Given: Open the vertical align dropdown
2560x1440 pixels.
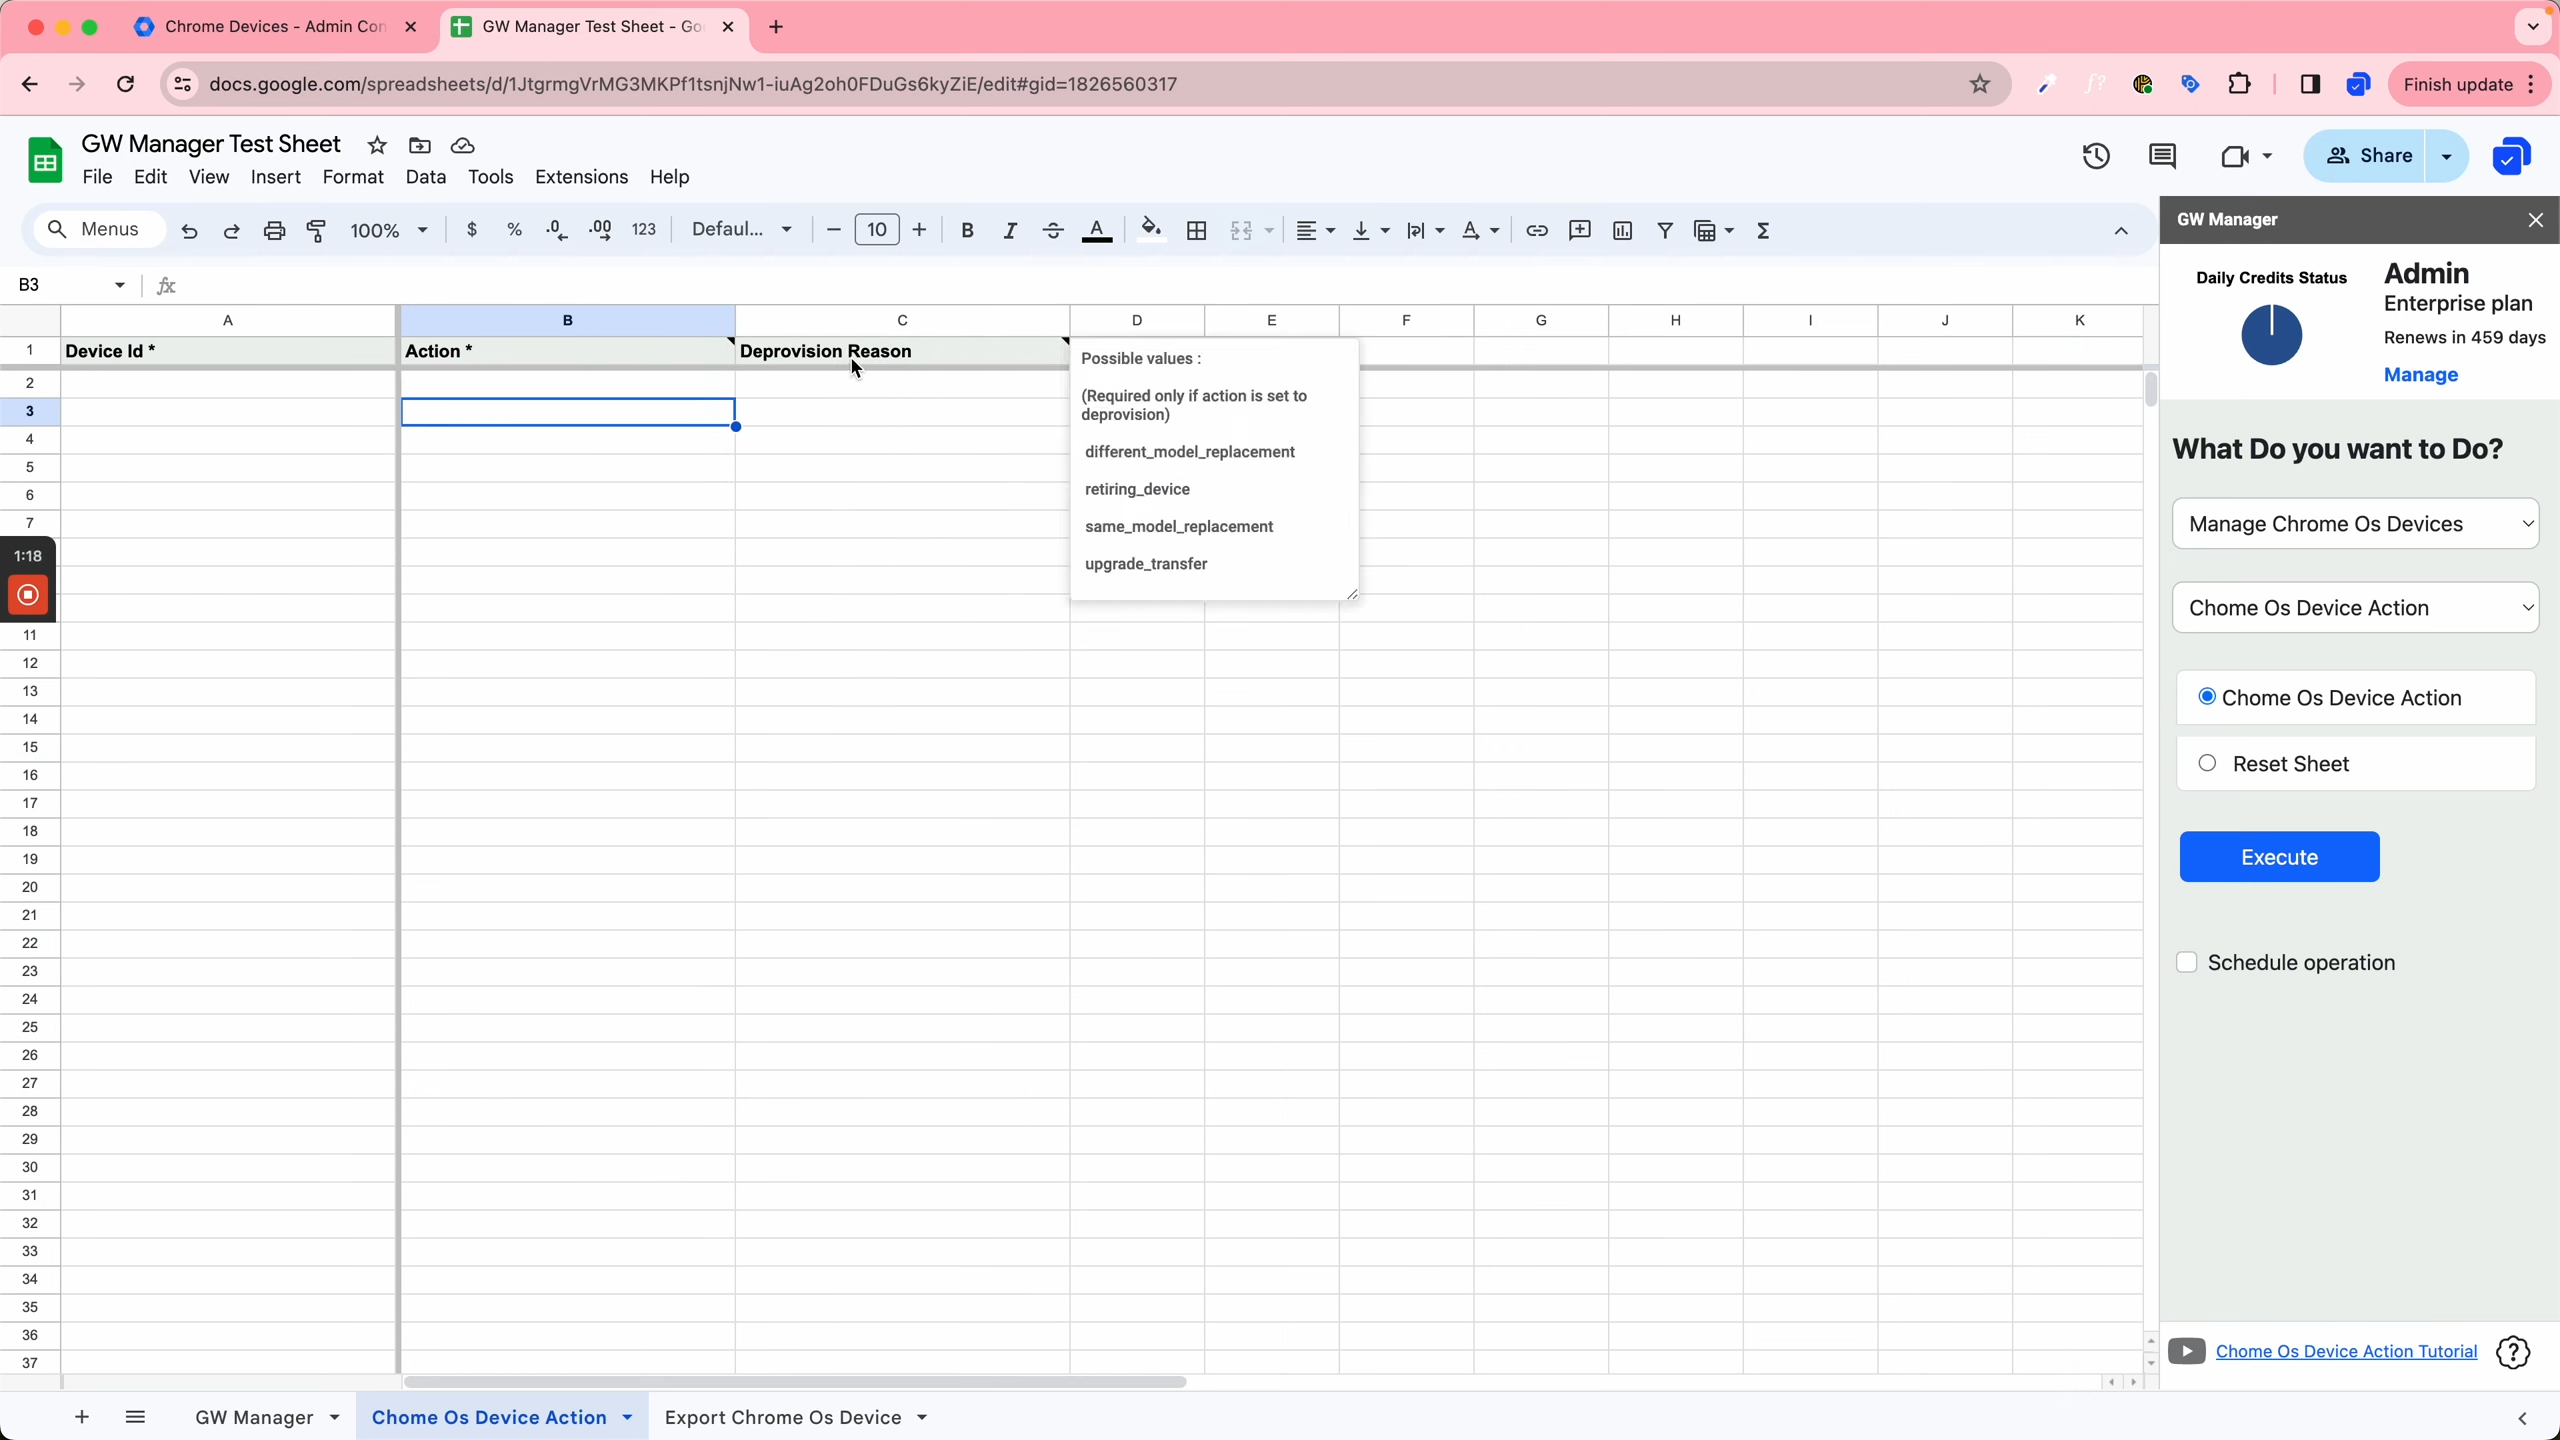Looking at the screenshot, I should coord(1371,230).
